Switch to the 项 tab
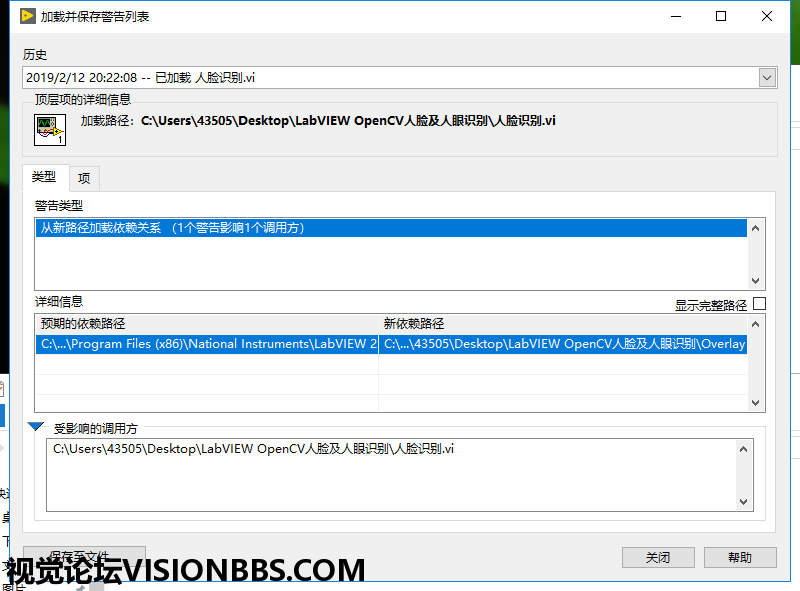 point(84,178)
